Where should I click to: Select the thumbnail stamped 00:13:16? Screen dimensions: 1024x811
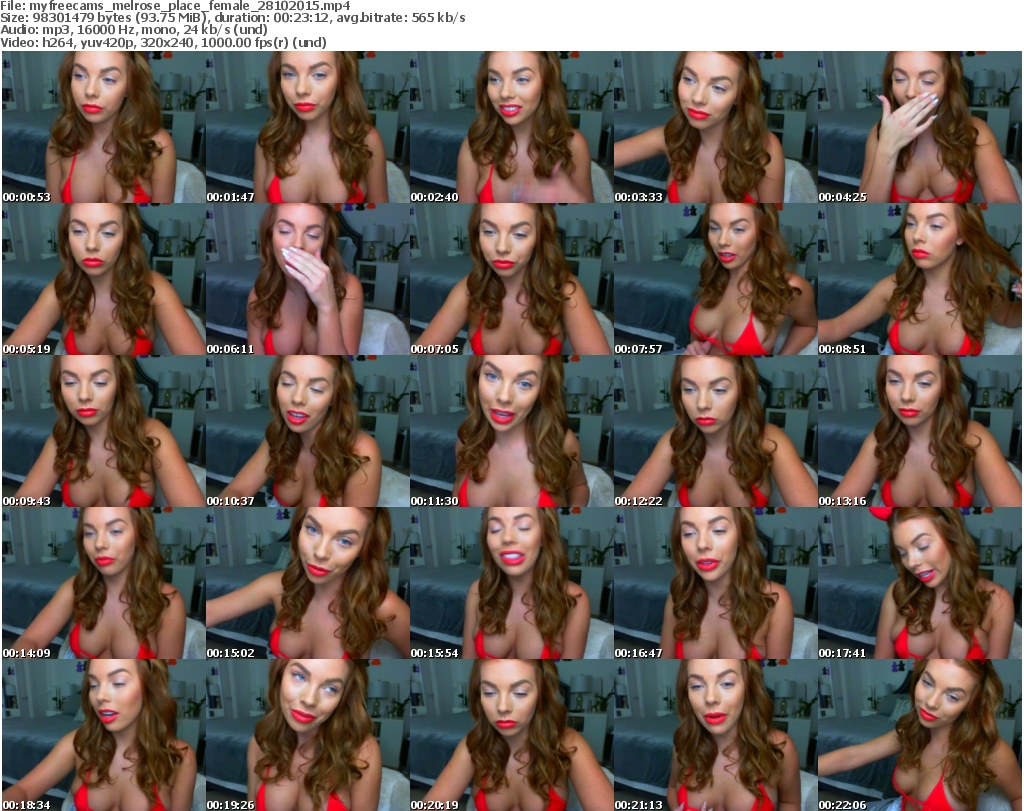pos(920,431)
